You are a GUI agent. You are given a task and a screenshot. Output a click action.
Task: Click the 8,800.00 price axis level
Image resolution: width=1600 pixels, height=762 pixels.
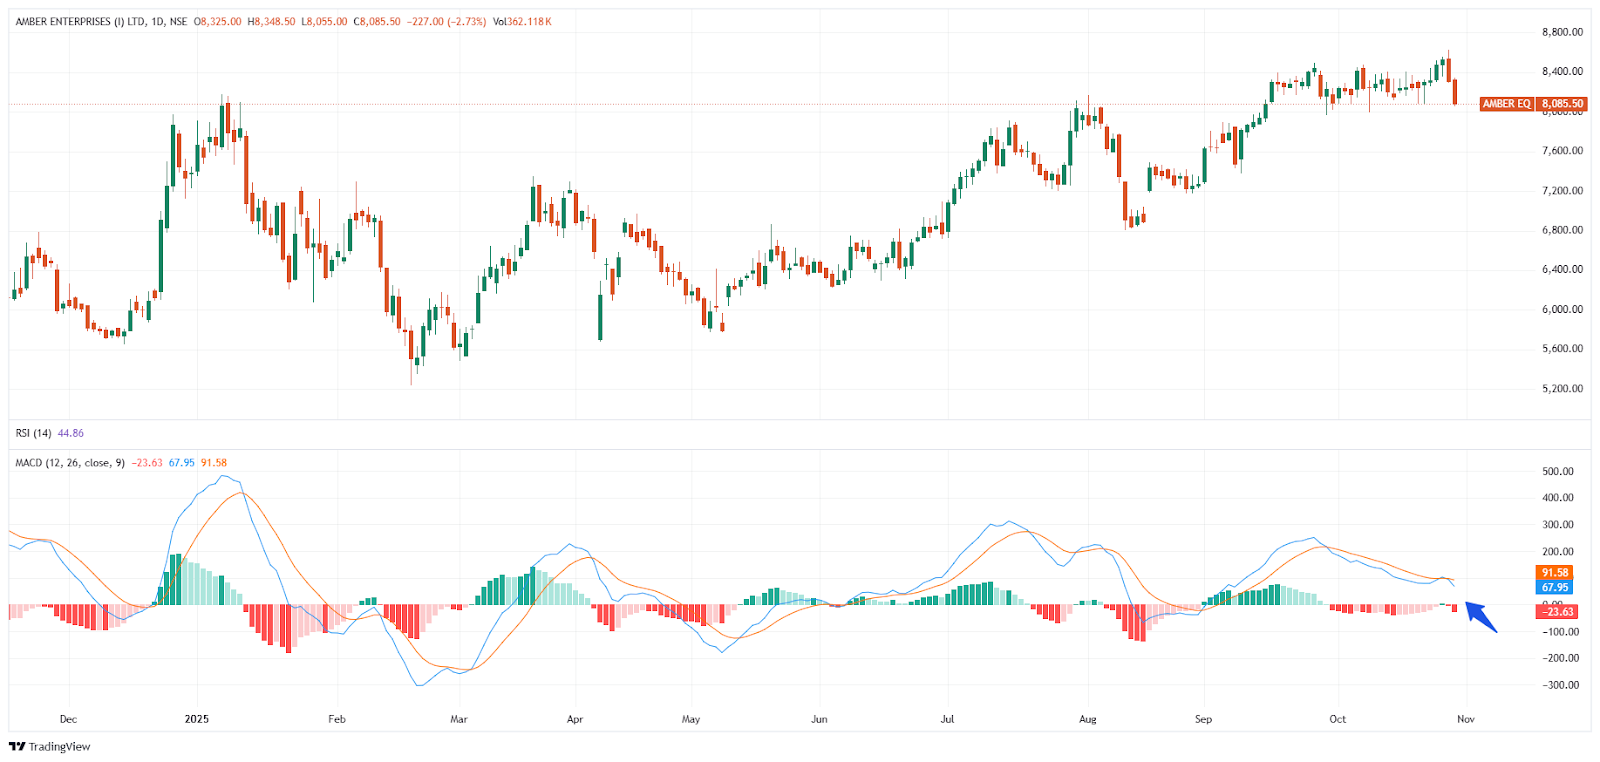[x=1562, y=32]
